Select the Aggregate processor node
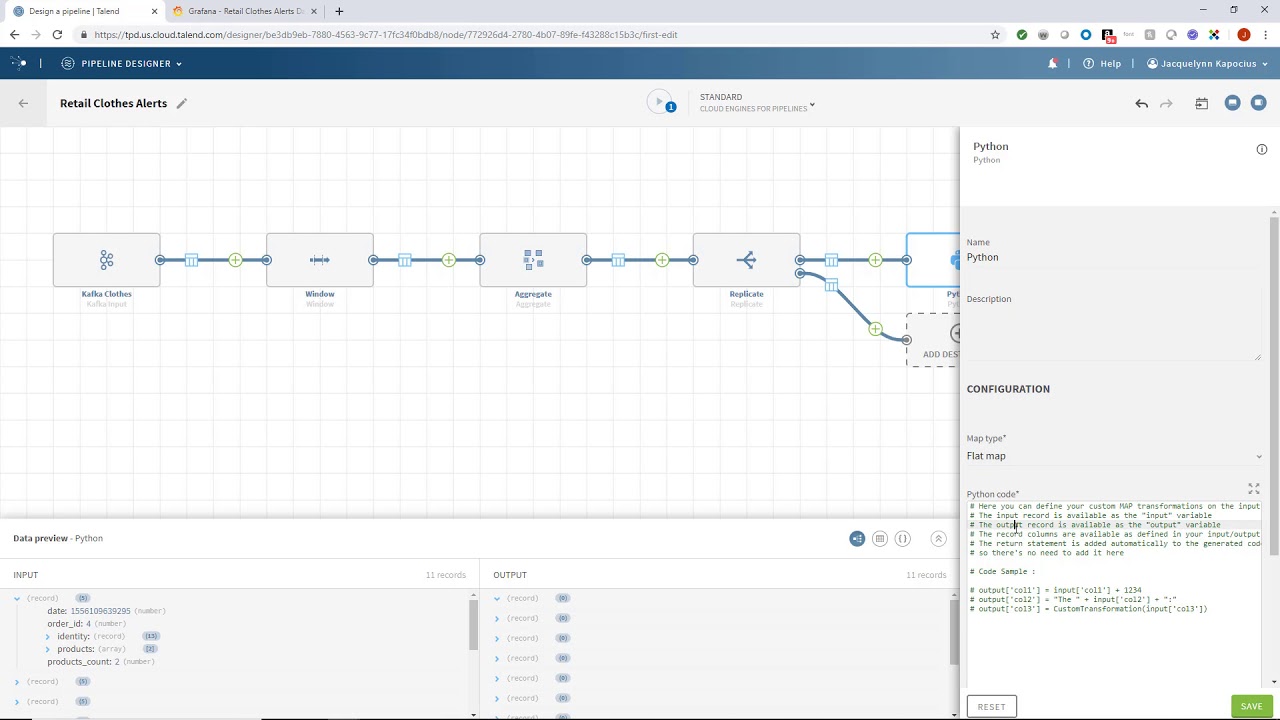Image resolution: width=1280 pixels, height=720 pixels. (533, 260)
